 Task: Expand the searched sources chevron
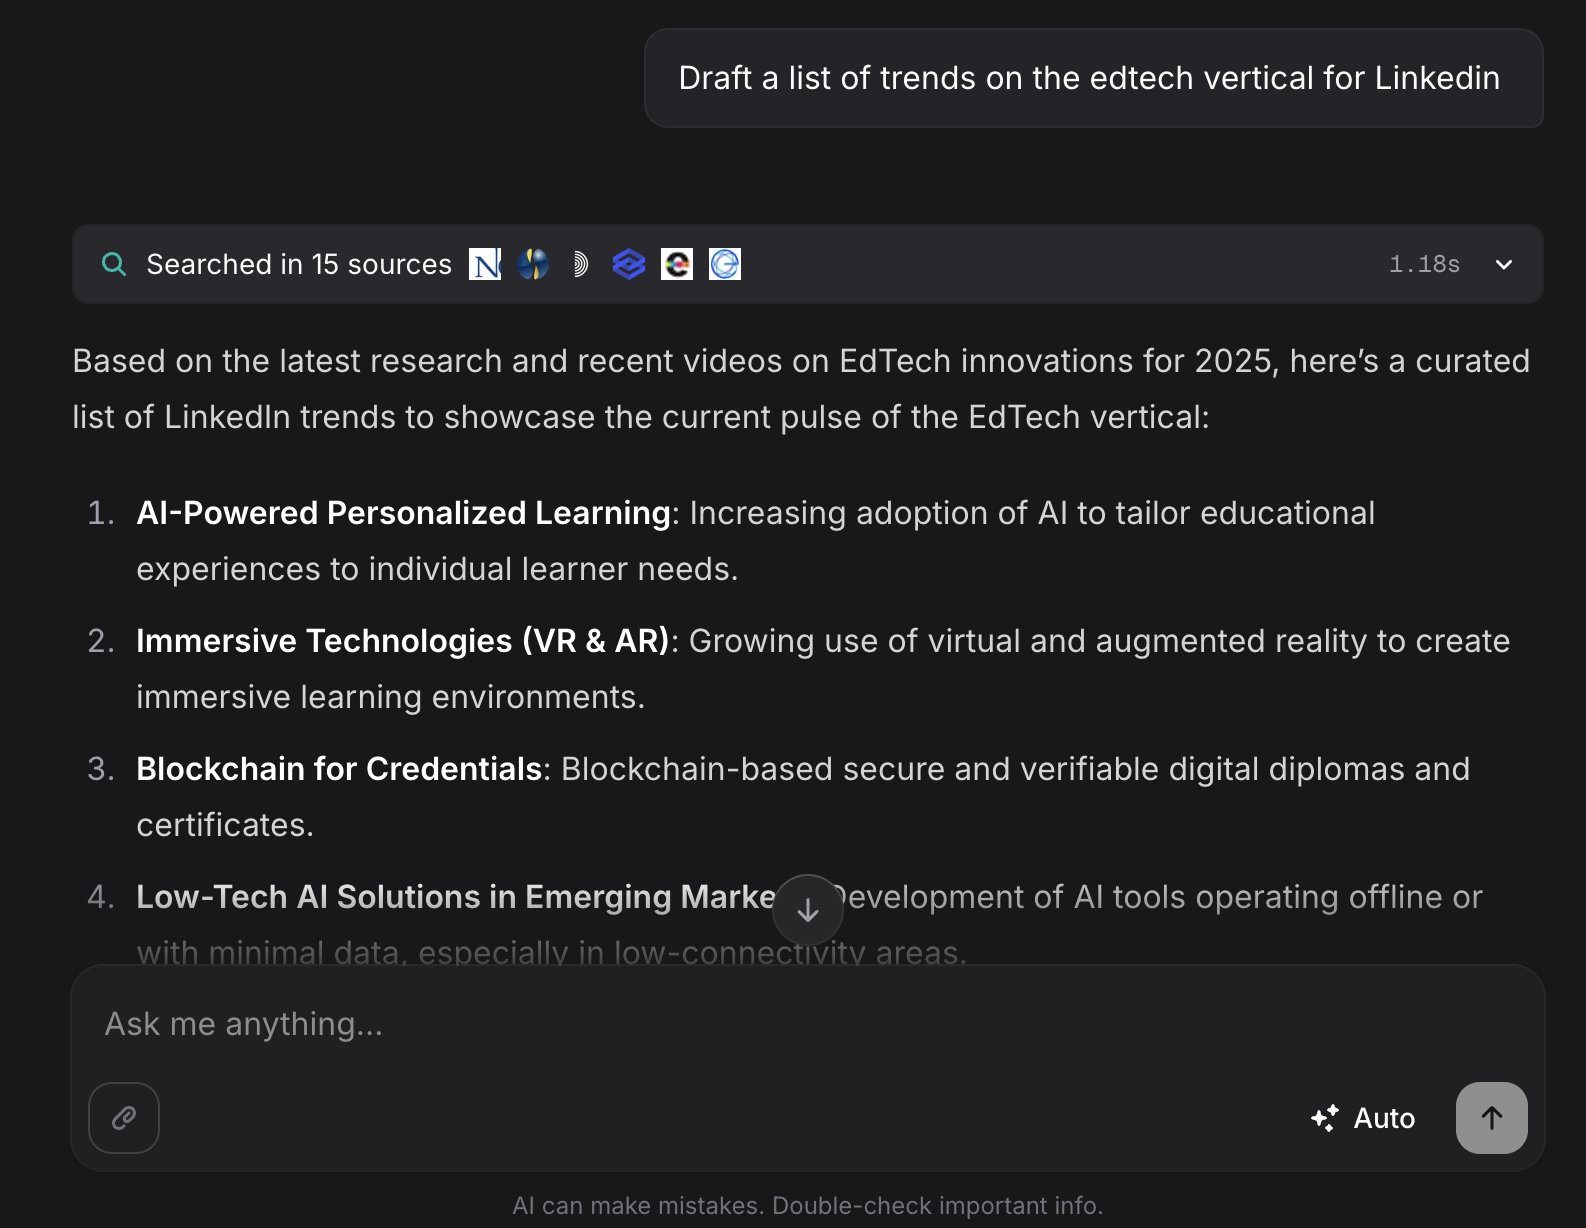click(x=1504, y=264)
